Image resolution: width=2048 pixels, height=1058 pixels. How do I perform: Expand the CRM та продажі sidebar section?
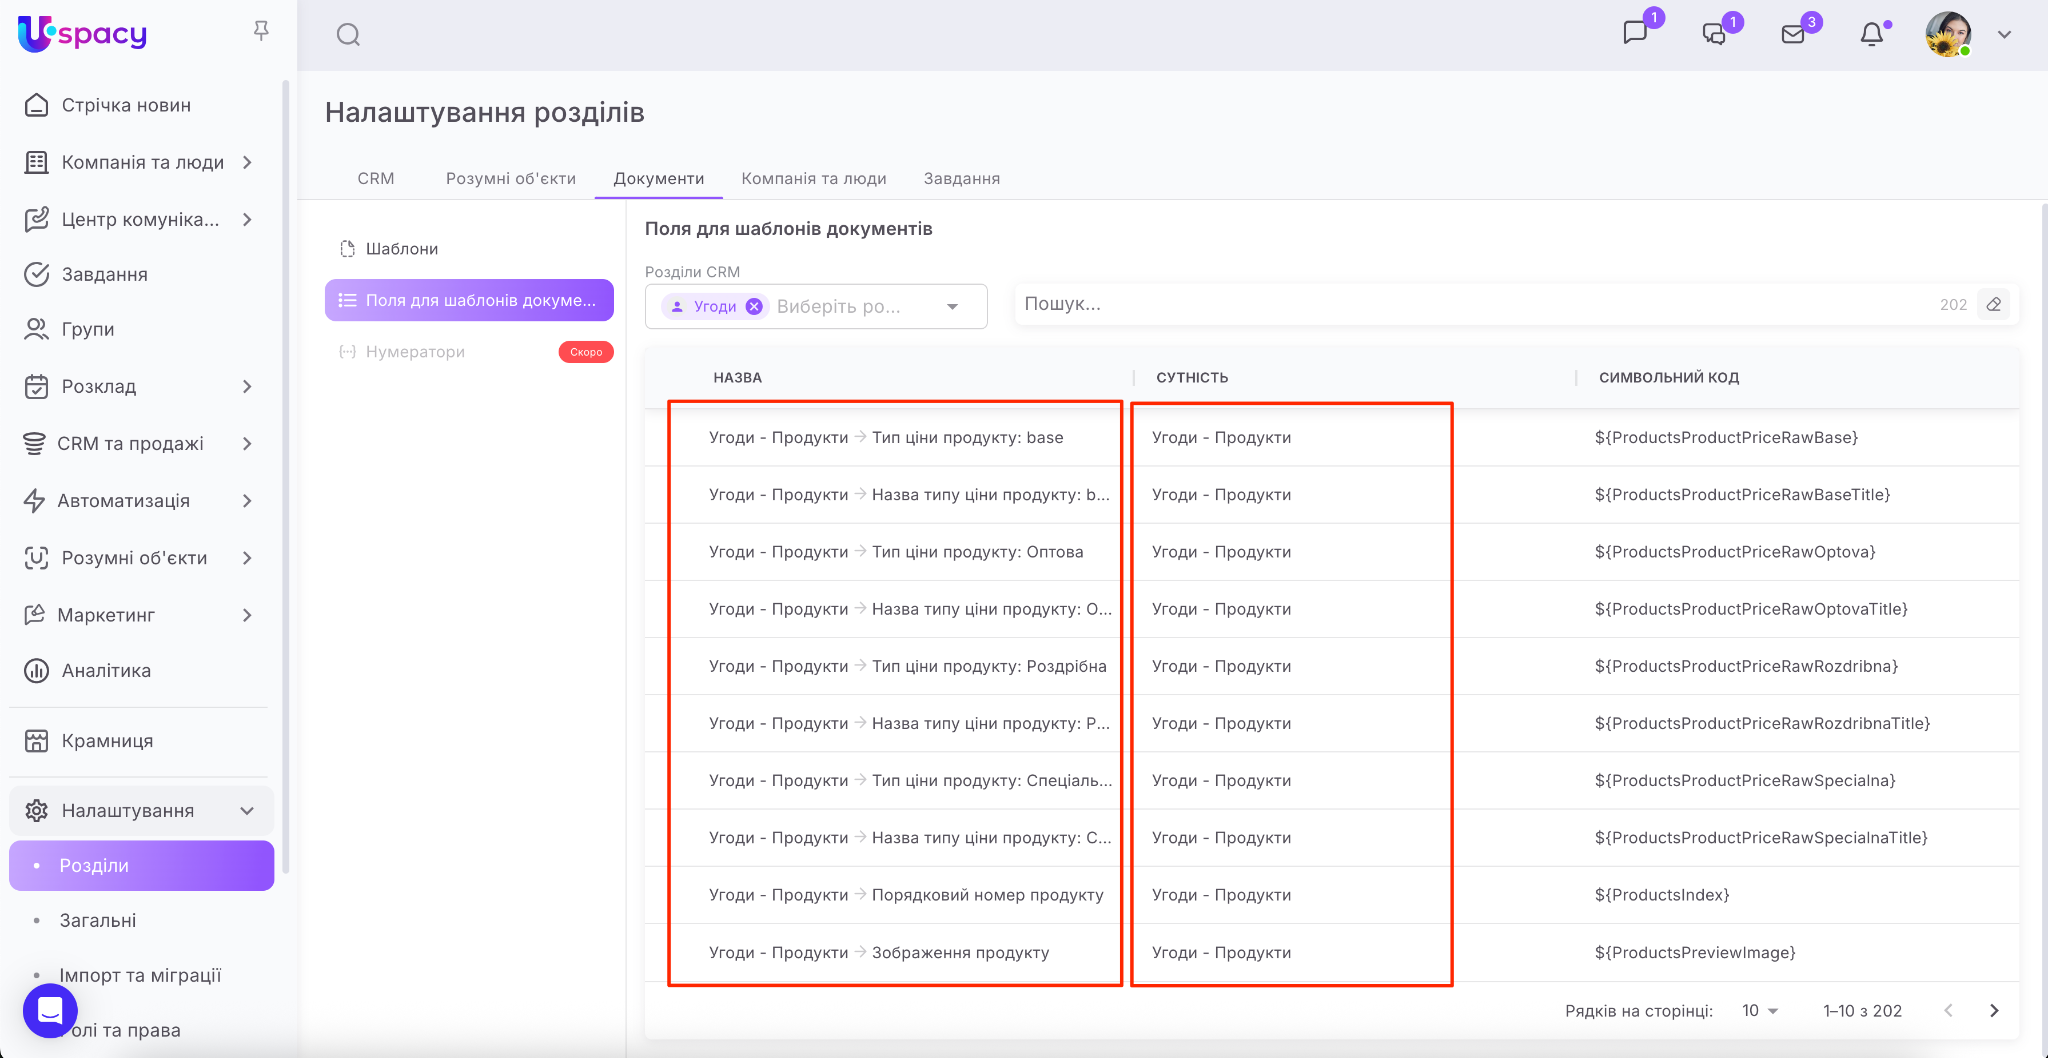pos(247,444)
